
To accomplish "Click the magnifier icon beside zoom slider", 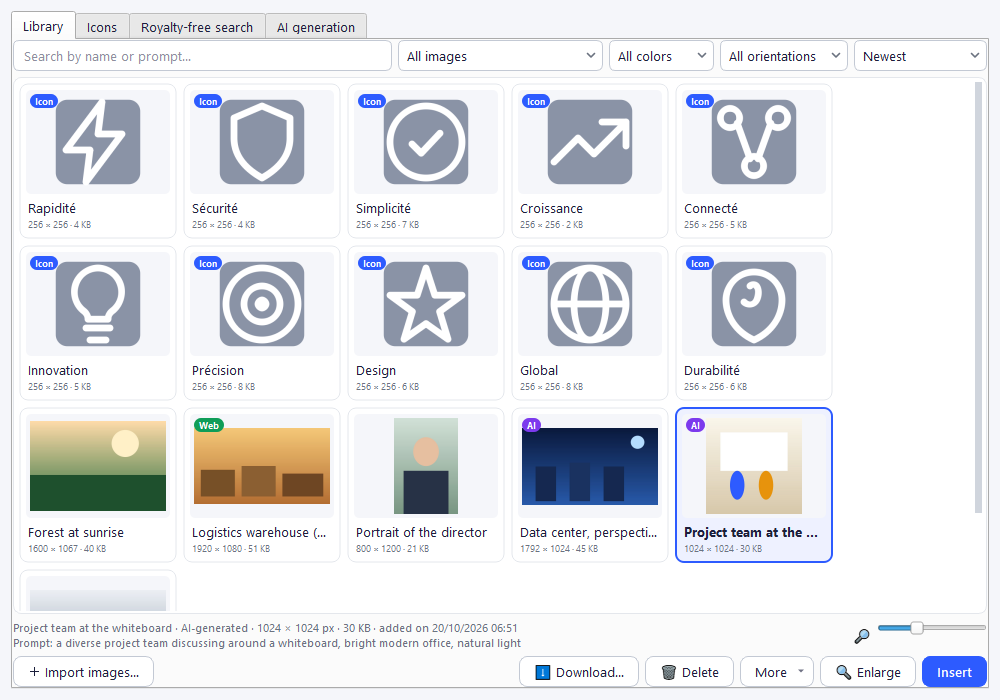I will (x=862, y=636).
